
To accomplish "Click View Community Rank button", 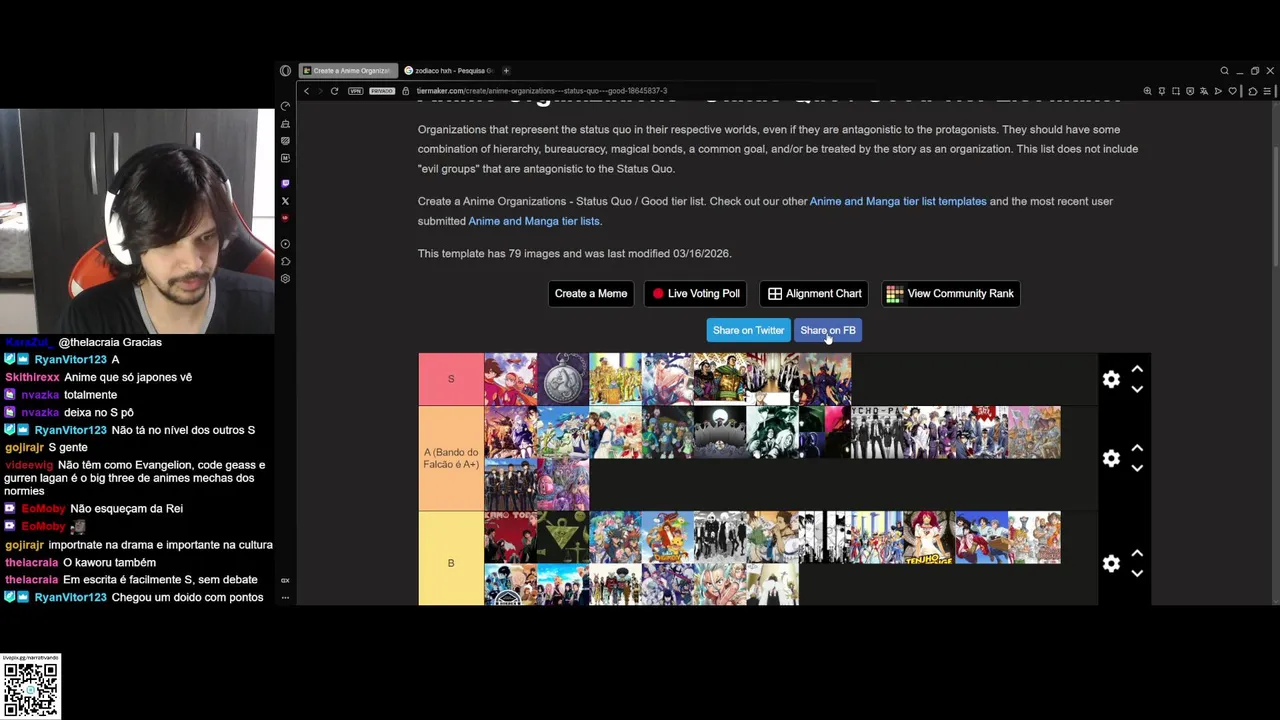I will 950,294.
